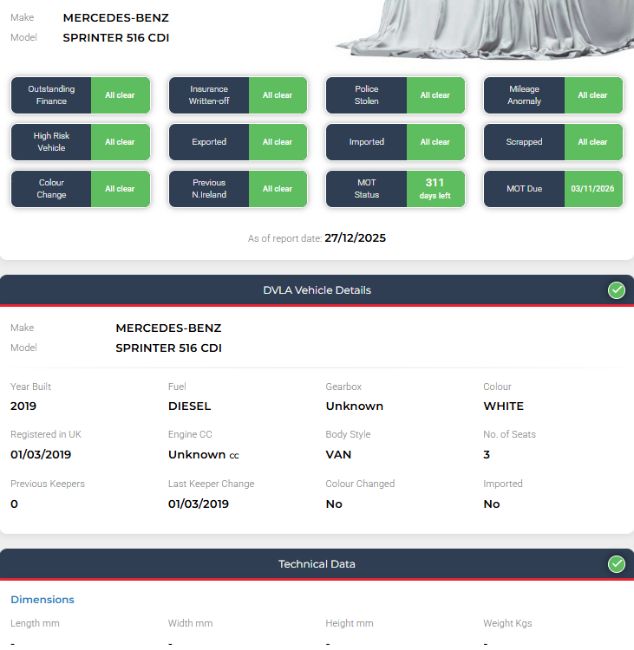Select the Police Stolen status badge
Viewport: 634px width, 650px height.
396,95
